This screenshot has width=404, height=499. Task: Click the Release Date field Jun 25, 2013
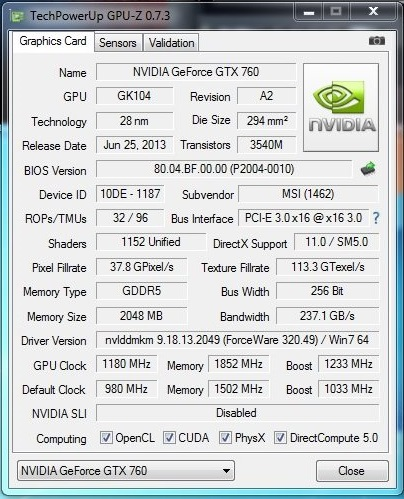pos(134,145)
